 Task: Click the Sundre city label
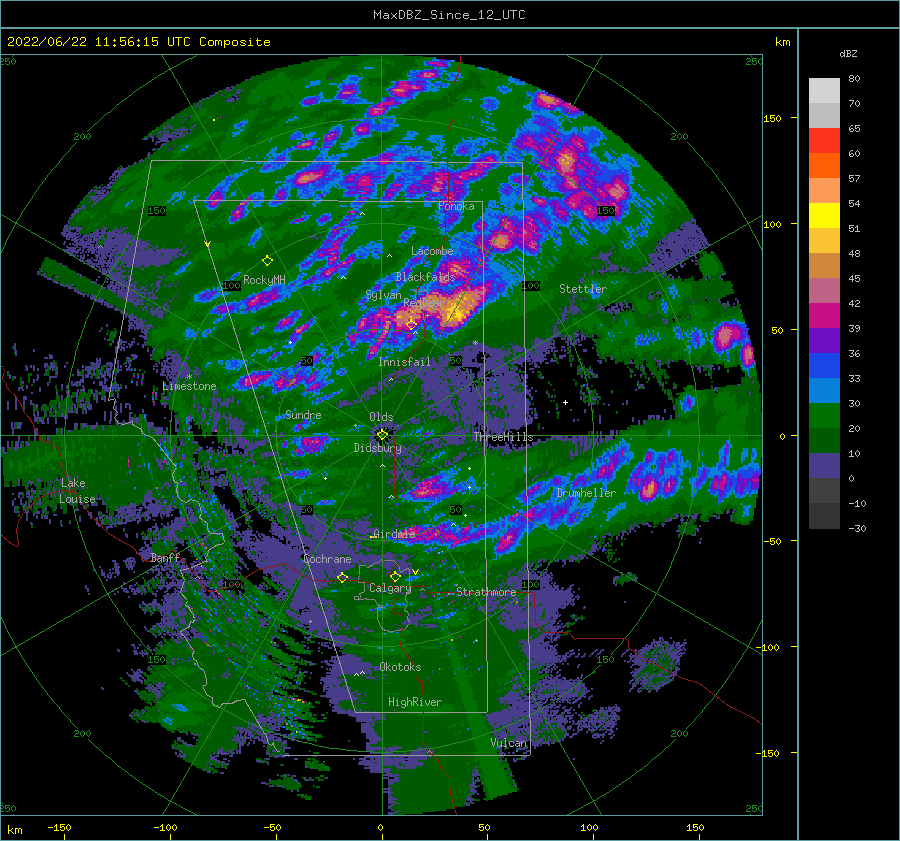(x=303, y=414)
